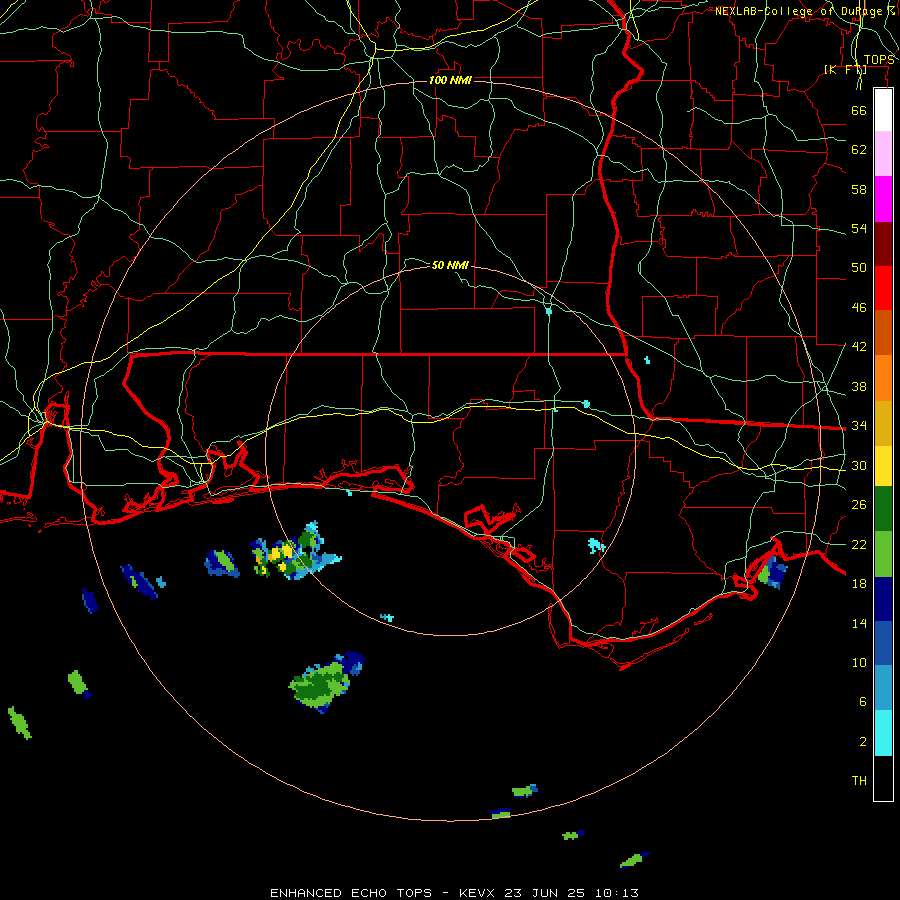The height and width of the screenshot is (900, 900).
Task: Pick the light green legend swatch
Action: pyautogui.click(x=883, y=554)
